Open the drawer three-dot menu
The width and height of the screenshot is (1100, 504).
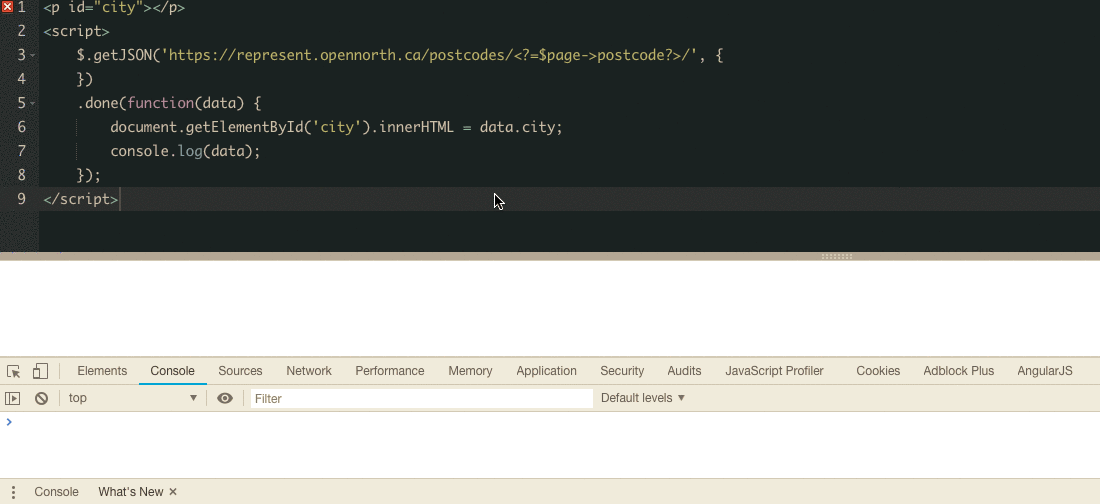point(14,492)
